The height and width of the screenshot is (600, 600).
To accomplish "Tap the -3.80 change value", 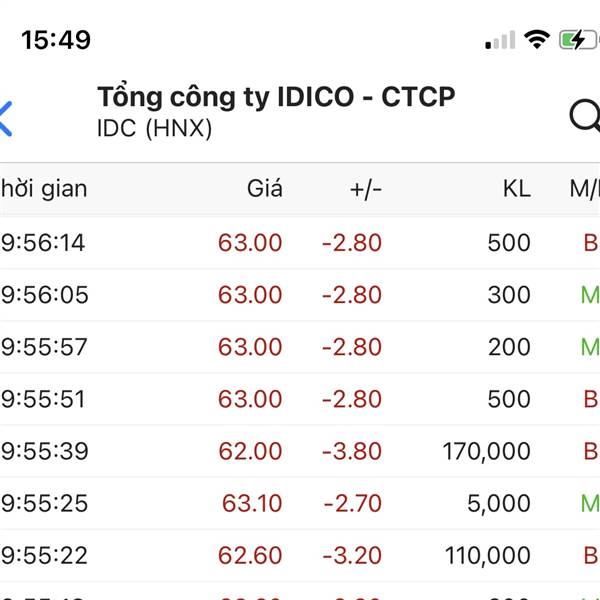I will click(x=352, y=451).
